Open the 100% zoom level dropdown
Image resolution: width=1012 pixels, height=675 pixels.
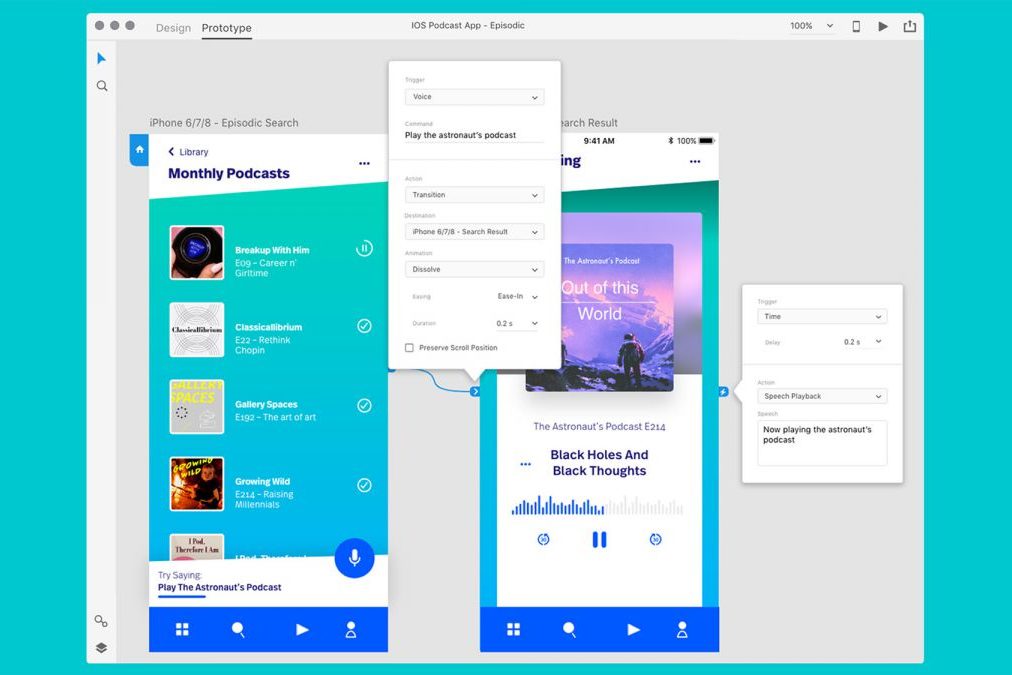[811, 26]
